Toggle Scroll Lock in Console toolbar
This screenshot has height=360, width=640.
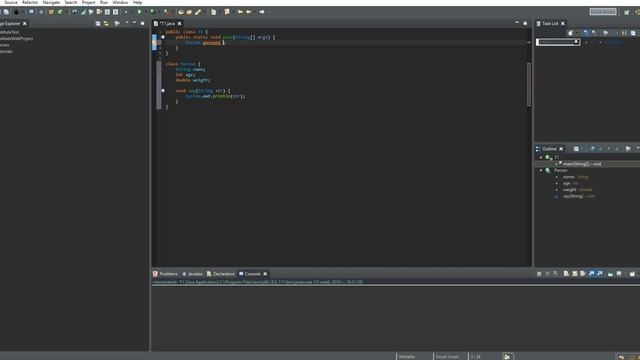[x=575, y=274]
